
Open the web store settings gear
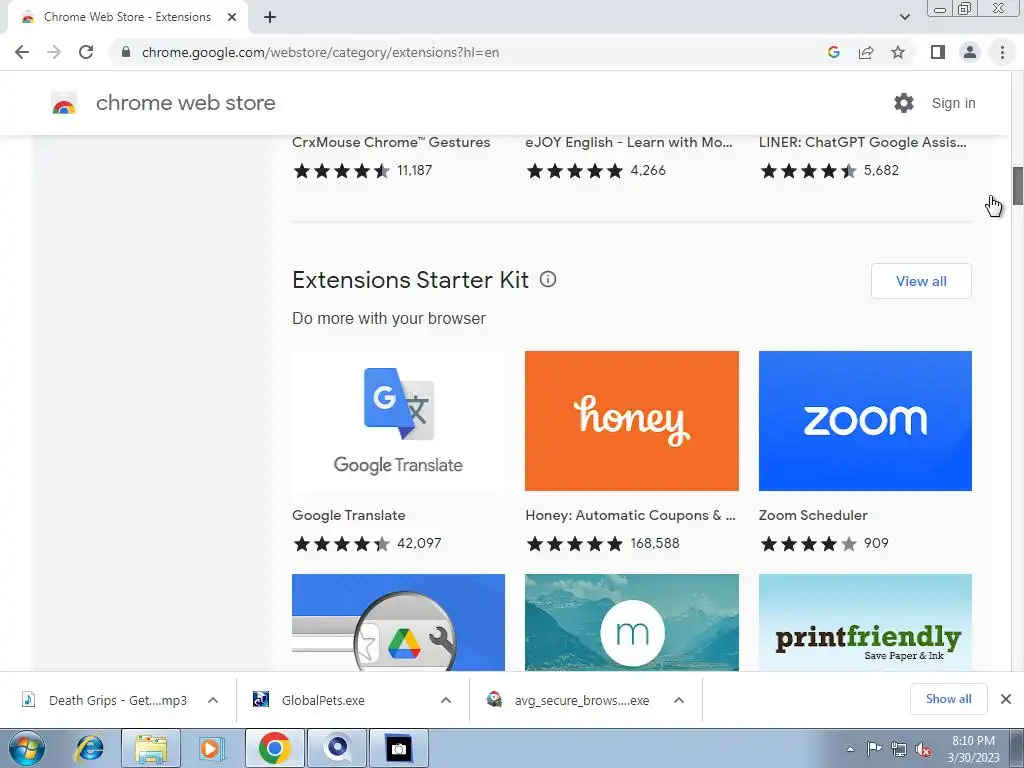[x=904, y=103]
